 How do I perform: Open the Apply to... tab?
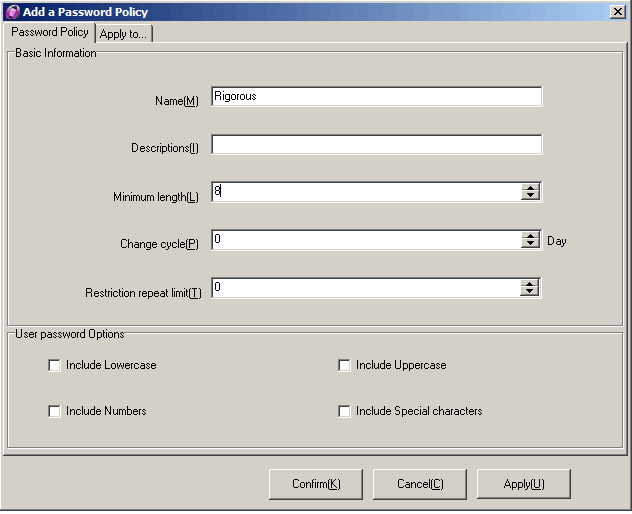[123, 33]
